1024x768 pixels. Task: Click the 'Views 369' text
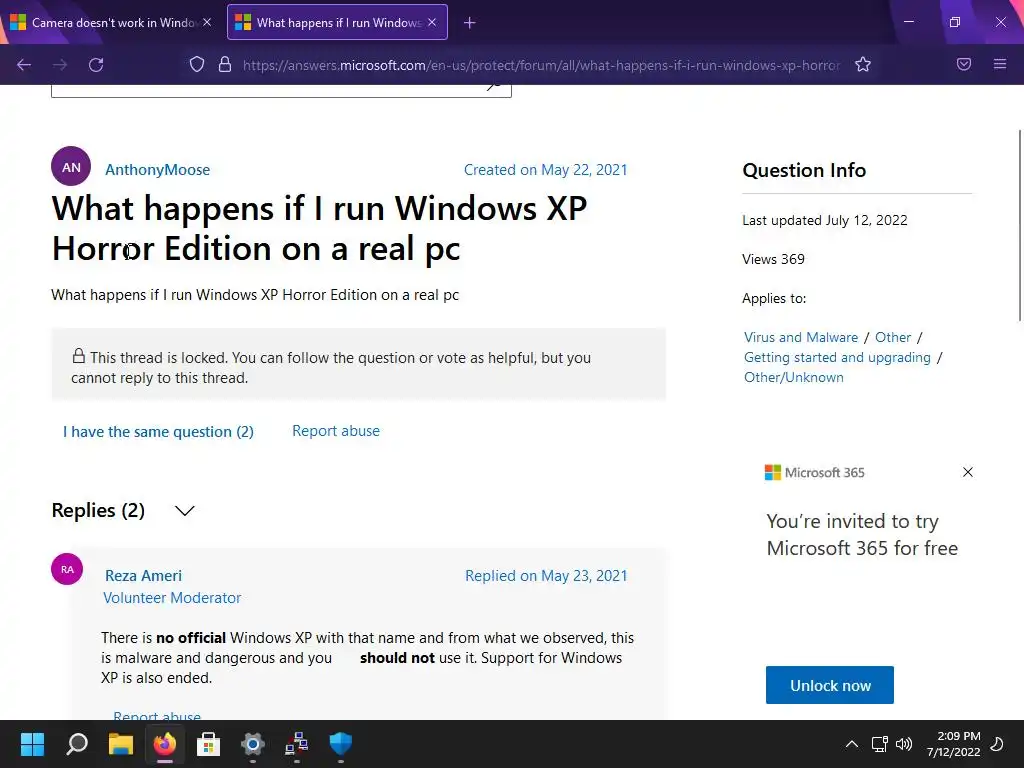click(773, 259)
